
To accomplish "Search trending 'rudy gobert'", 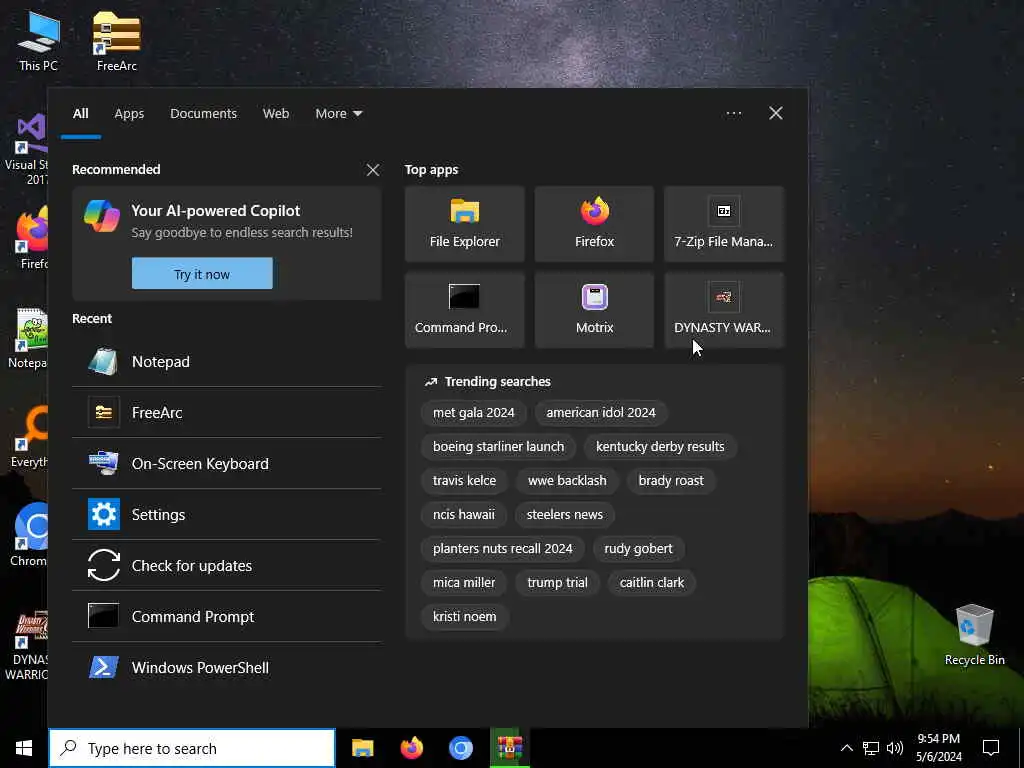I will (x=638, y=549).
